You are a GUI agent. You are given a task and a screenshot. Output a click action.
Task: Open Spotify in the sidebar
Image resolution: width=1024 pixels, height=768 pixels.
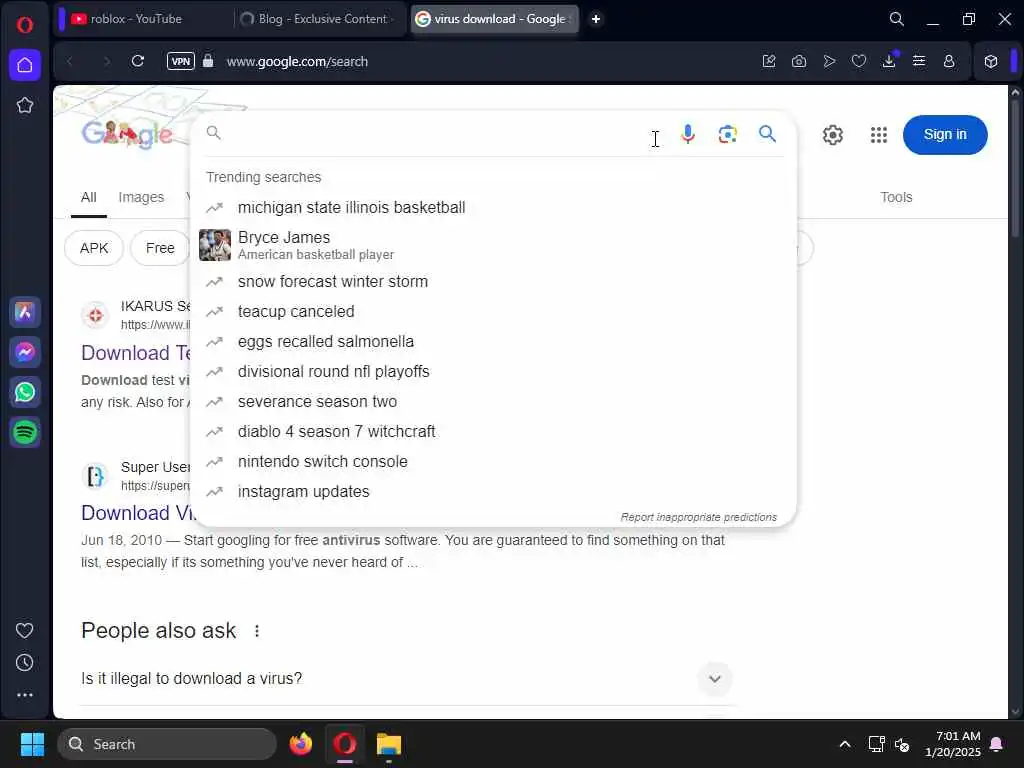25,432
